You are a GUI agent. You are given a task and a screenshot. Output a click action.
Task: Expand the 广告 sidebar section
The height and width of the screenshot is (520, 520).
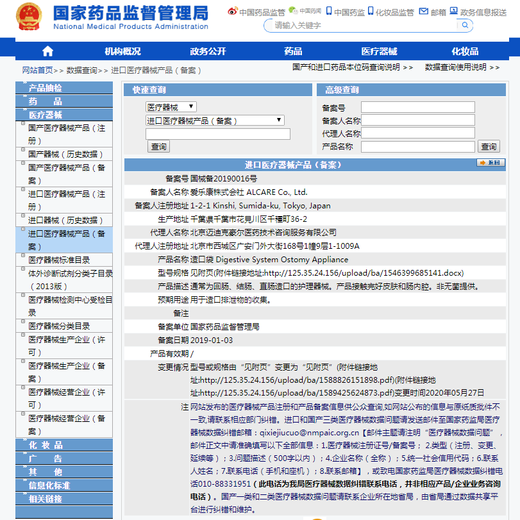[x=64, y=459]
